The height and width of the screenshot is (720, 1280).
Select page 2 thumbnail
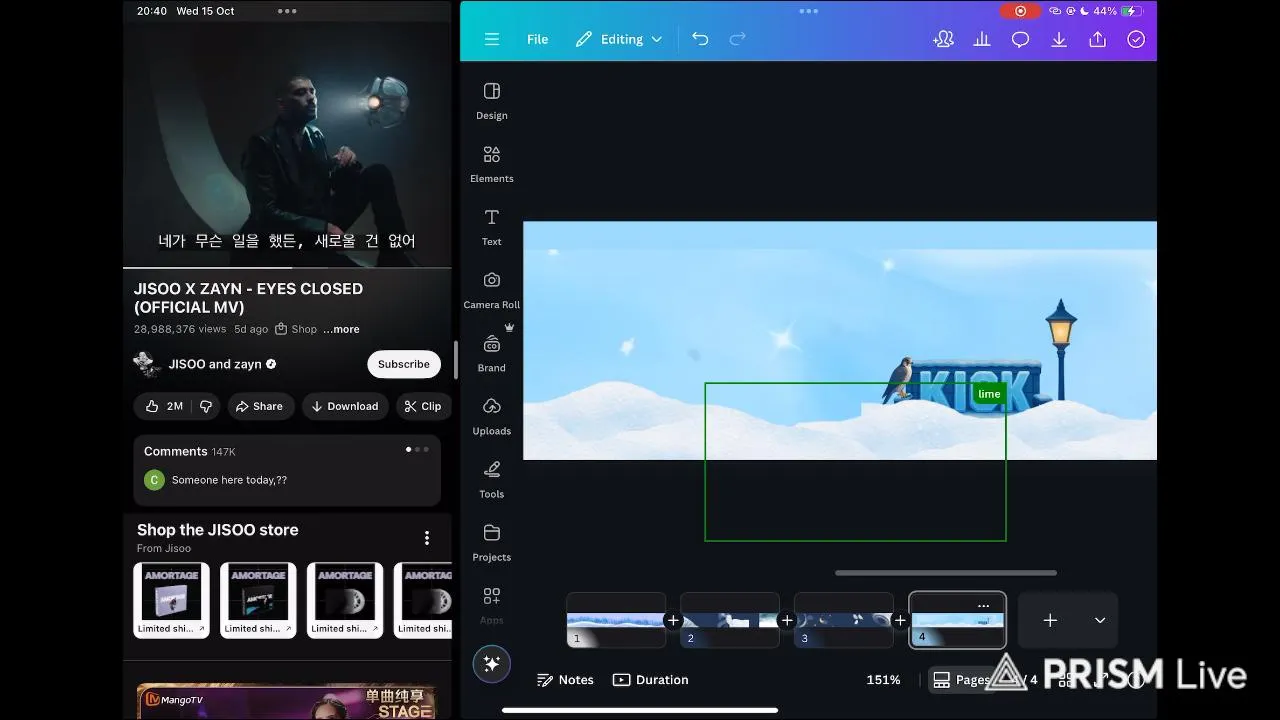coord(730,620)
